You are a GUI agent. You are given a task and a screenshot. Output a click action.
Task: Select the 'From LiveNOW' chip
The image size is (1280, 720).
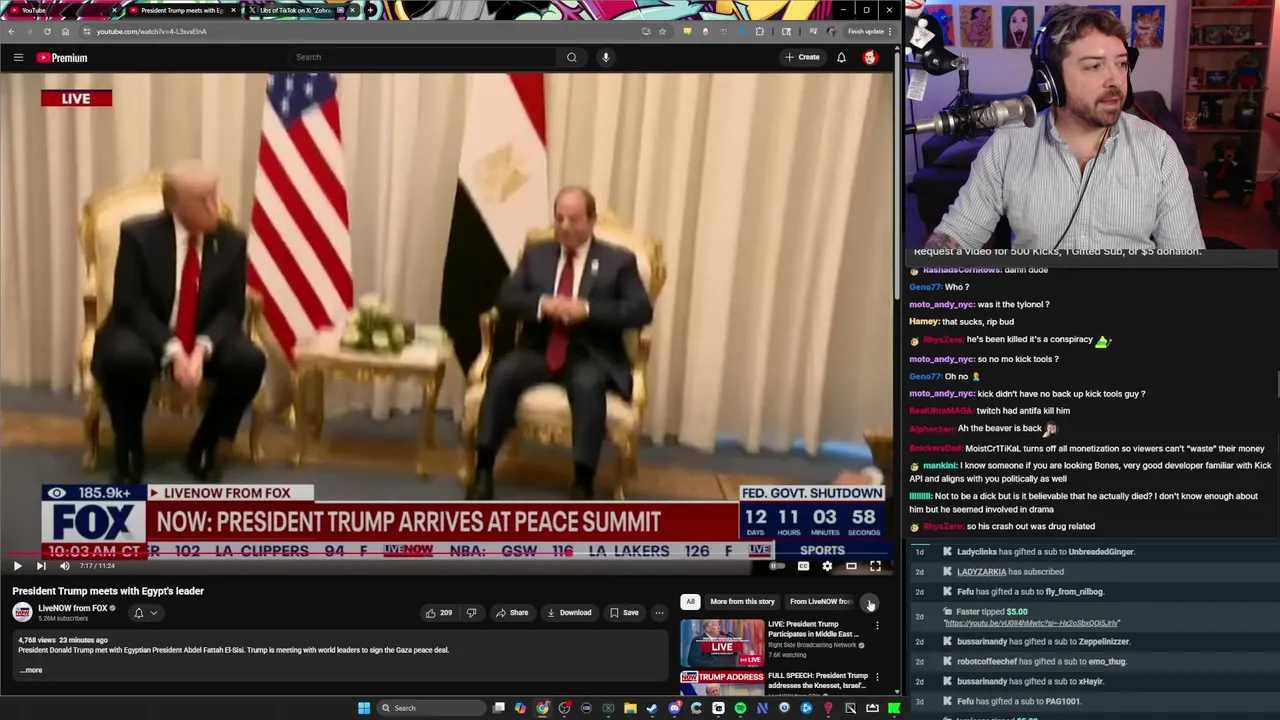point(820,602)
